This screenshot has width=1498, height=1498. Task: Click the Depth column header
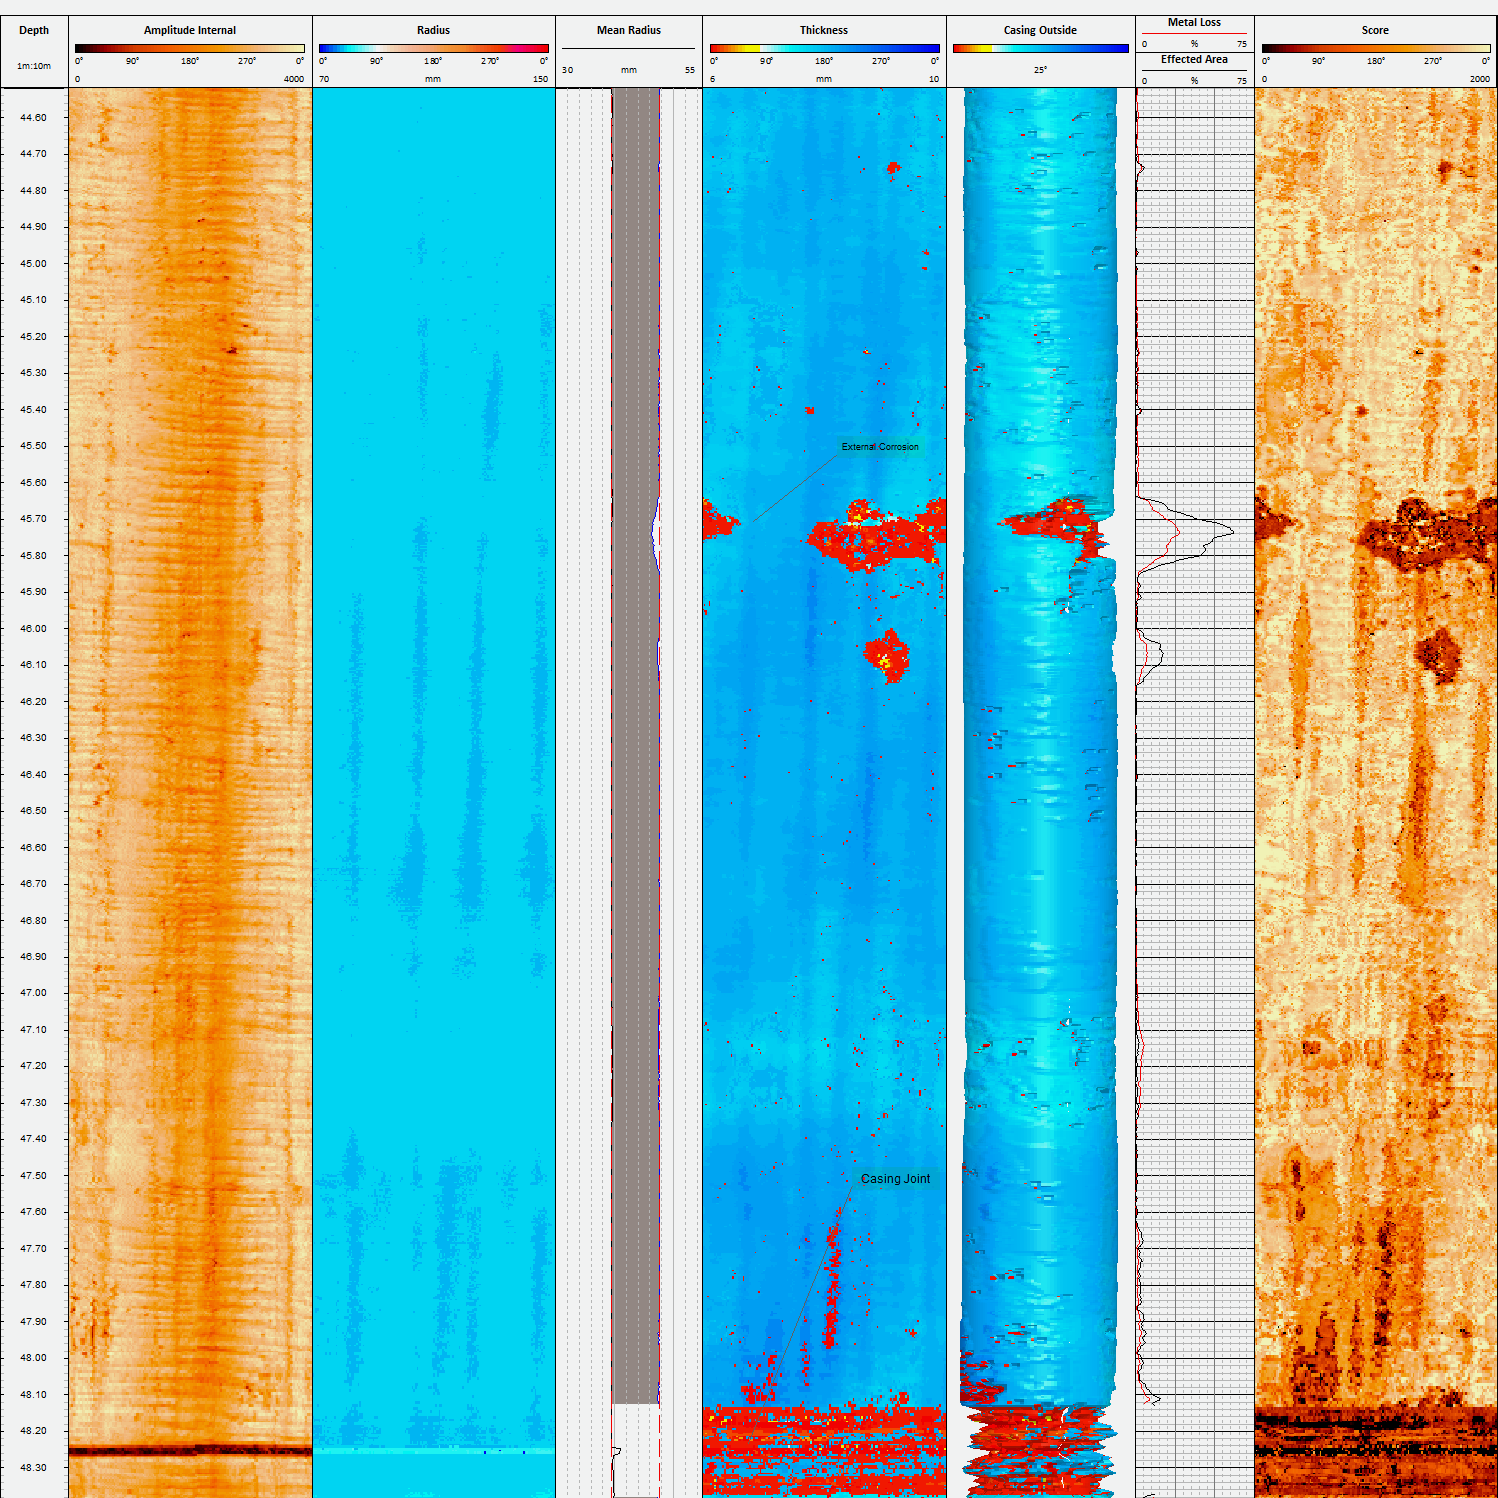34,30
